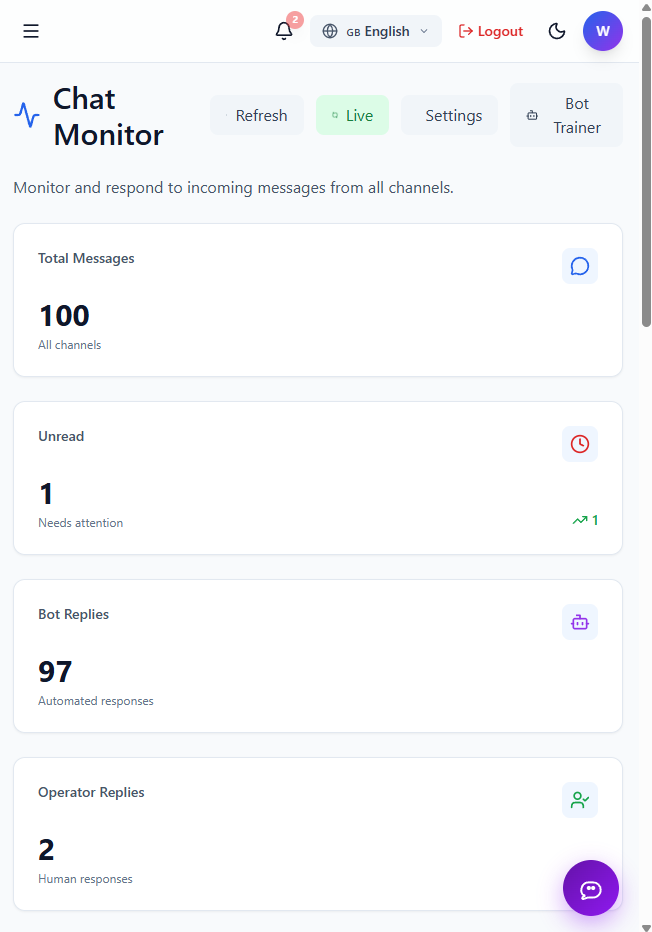652x932 pixels.
Task: Open the hamburger navigation menu
Action: [31, 31]
